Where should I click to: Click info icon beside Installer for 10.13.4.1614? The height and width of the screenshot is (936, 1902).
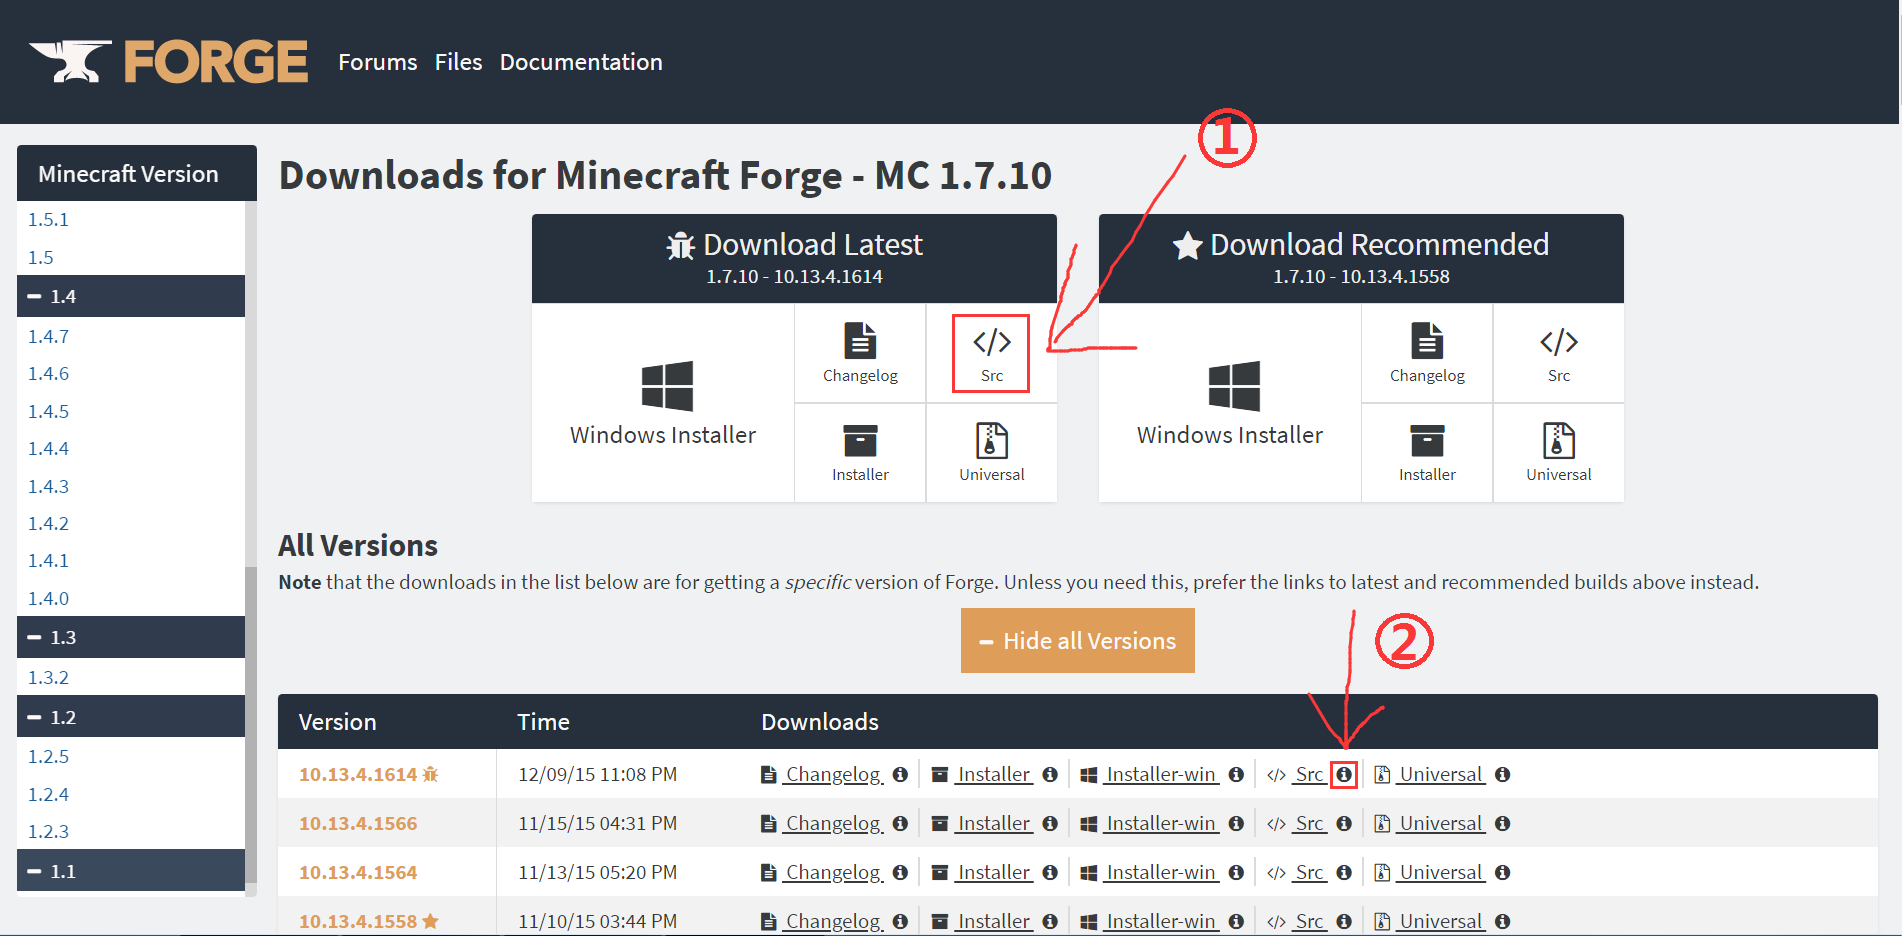click(x=1049, y=774)
